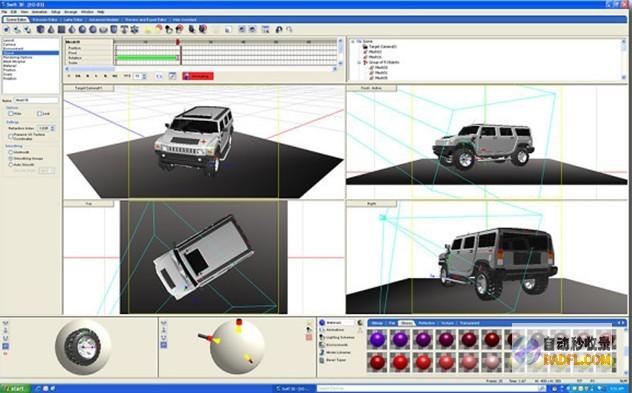Select the Unsmooth radio button

[x=11, y=152]
